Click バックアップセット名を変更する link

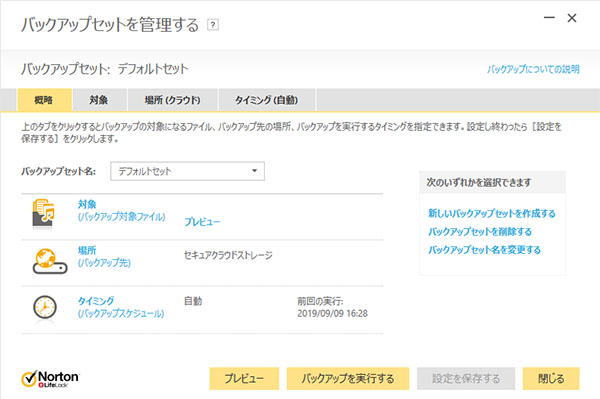(x=484, y=250)
